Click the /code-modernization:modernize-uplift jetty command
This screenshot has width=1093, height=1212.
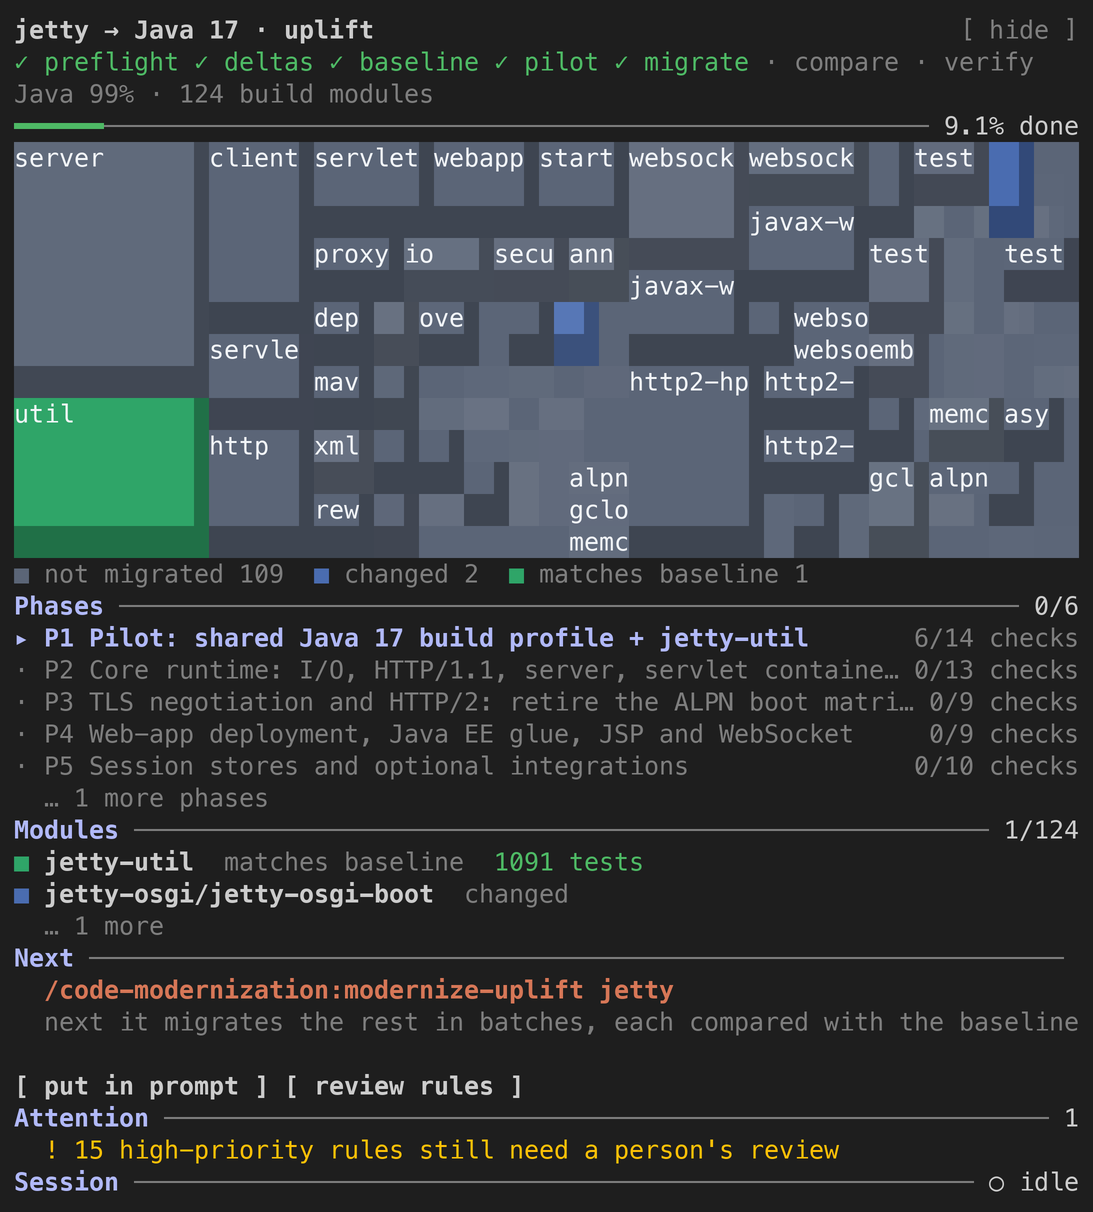click(x=359, y=990)
